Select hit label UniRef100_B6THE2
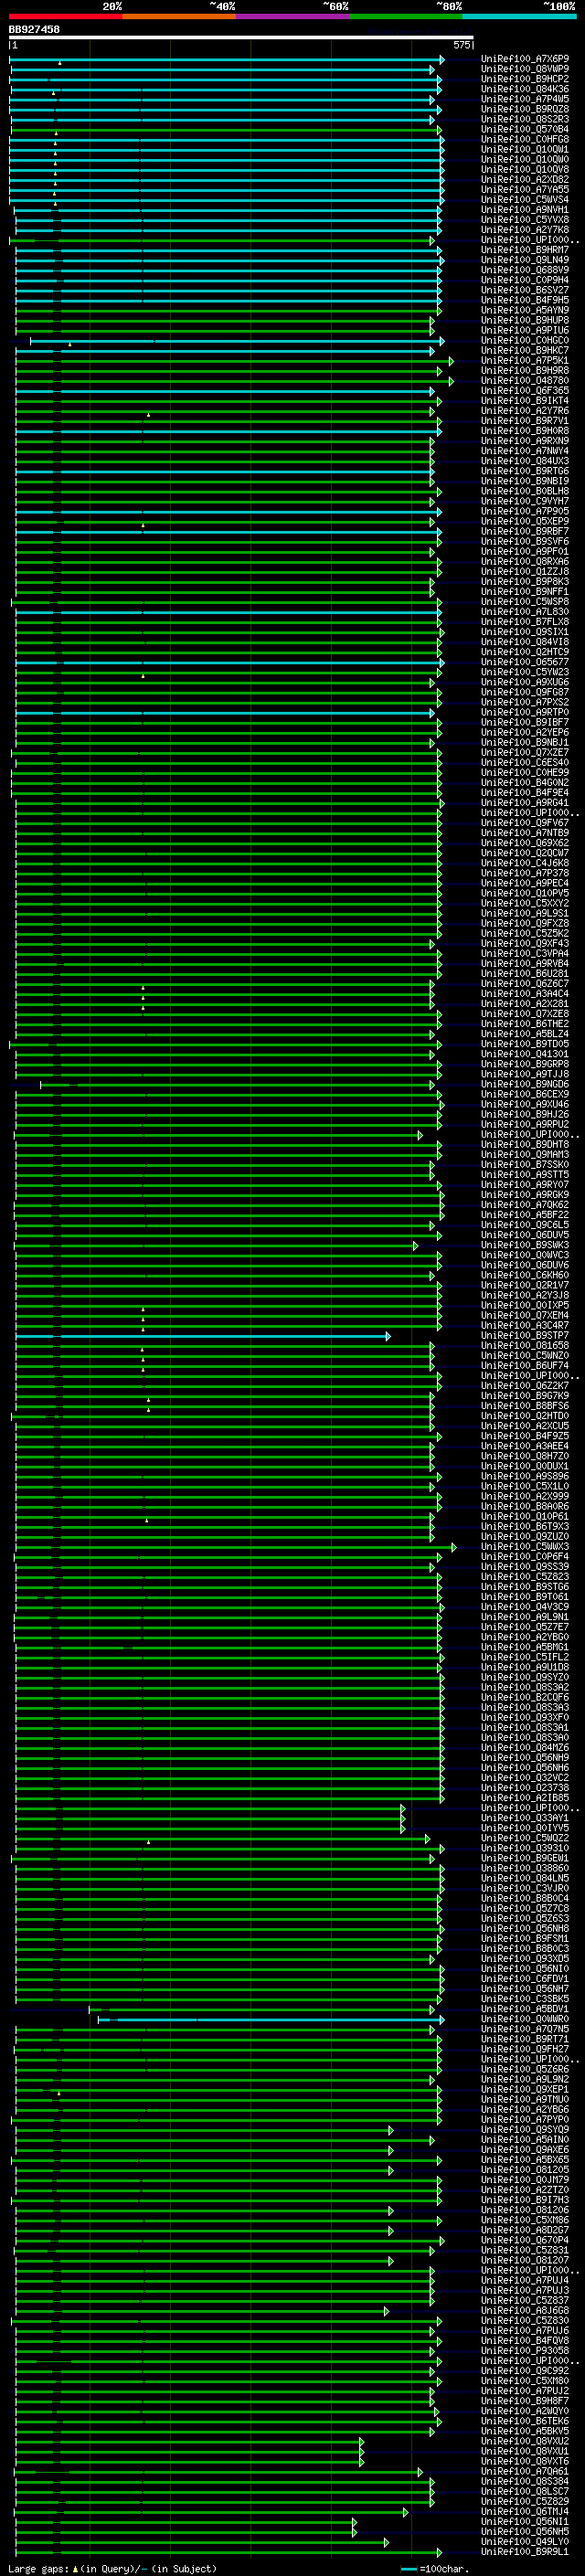This screenshot has width=585, height=2576. [x=525, y=1024]
